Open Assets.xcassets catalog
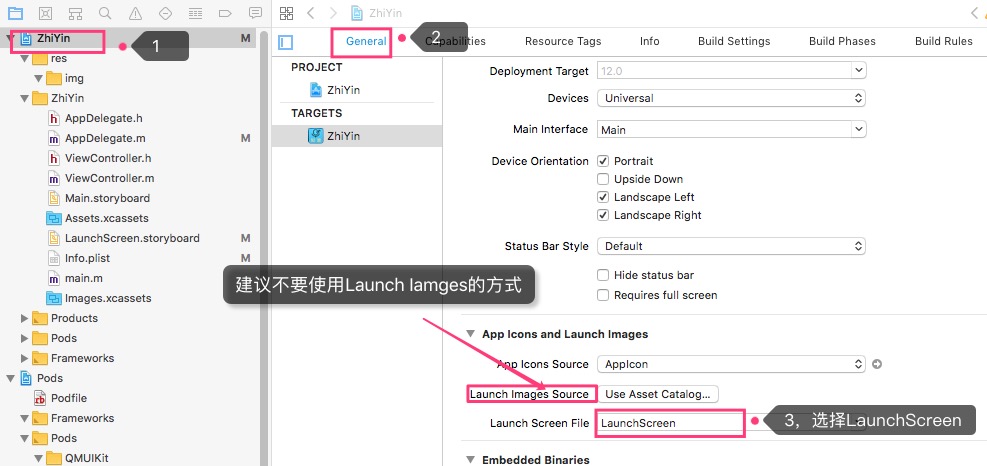The height and width of the screenshot is (466, 987). (106, 219)
